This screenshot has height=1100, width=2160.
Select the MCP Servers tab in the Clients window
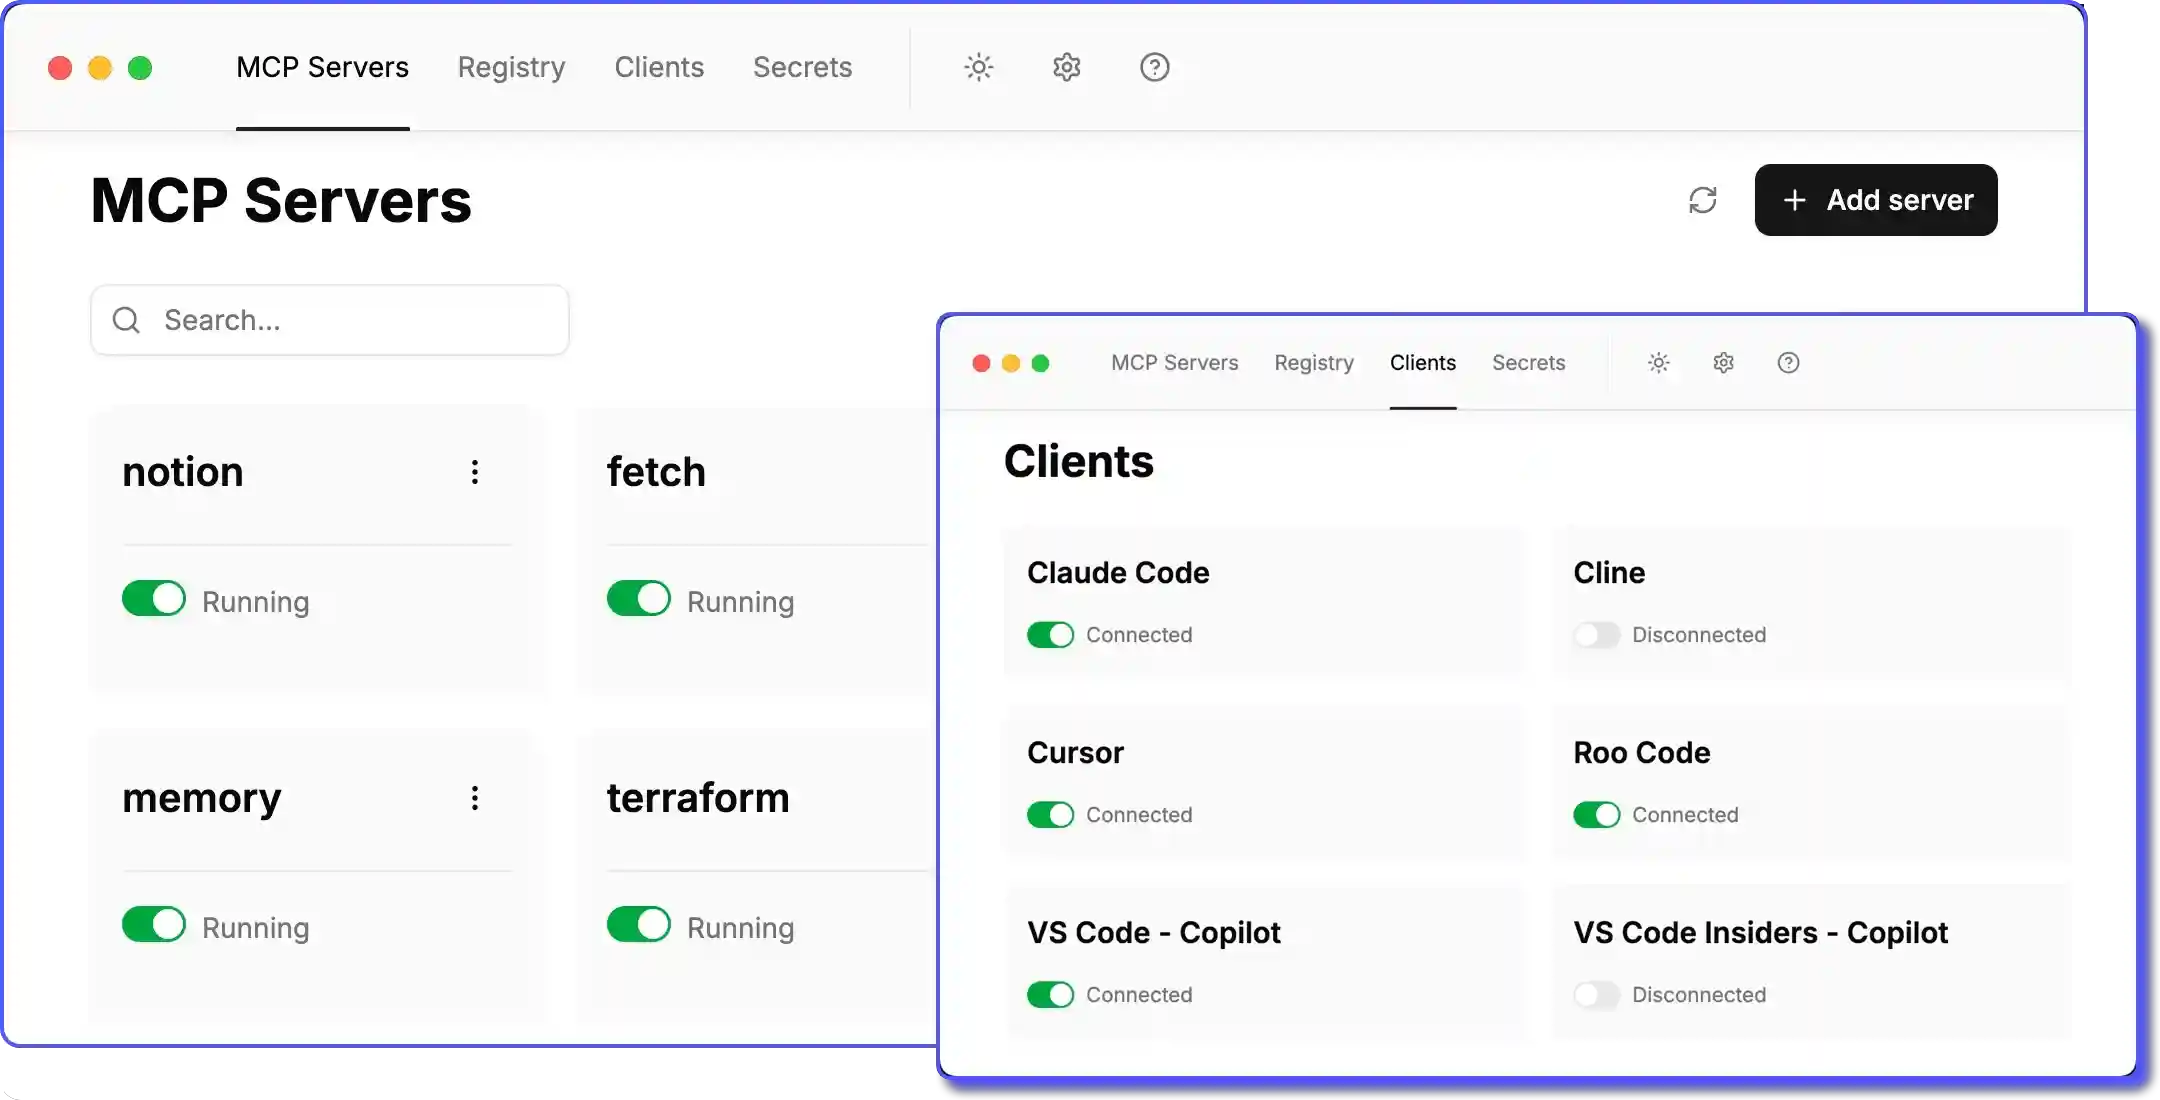(x=1173, y=362)
